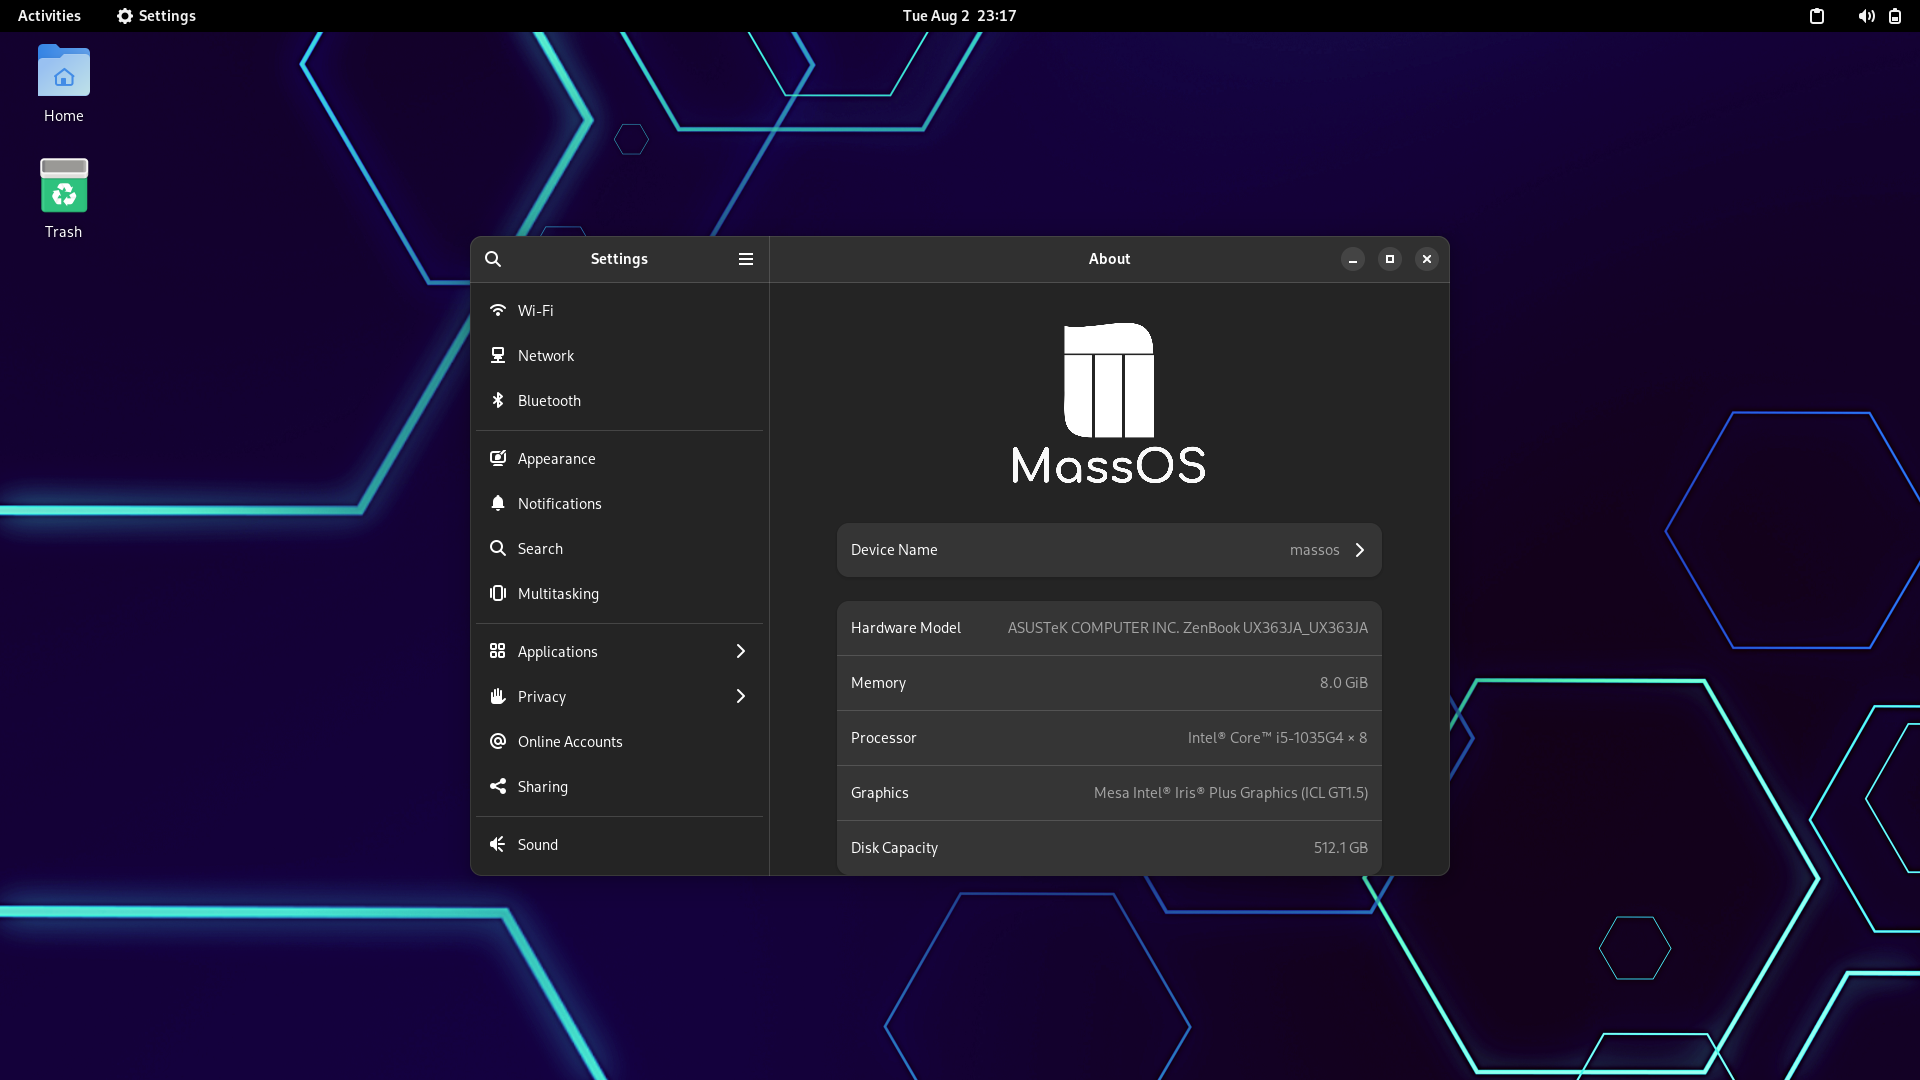Click the Wi-Fi icon in sidebar
1920x1080 pixels.
pos(497,310)
